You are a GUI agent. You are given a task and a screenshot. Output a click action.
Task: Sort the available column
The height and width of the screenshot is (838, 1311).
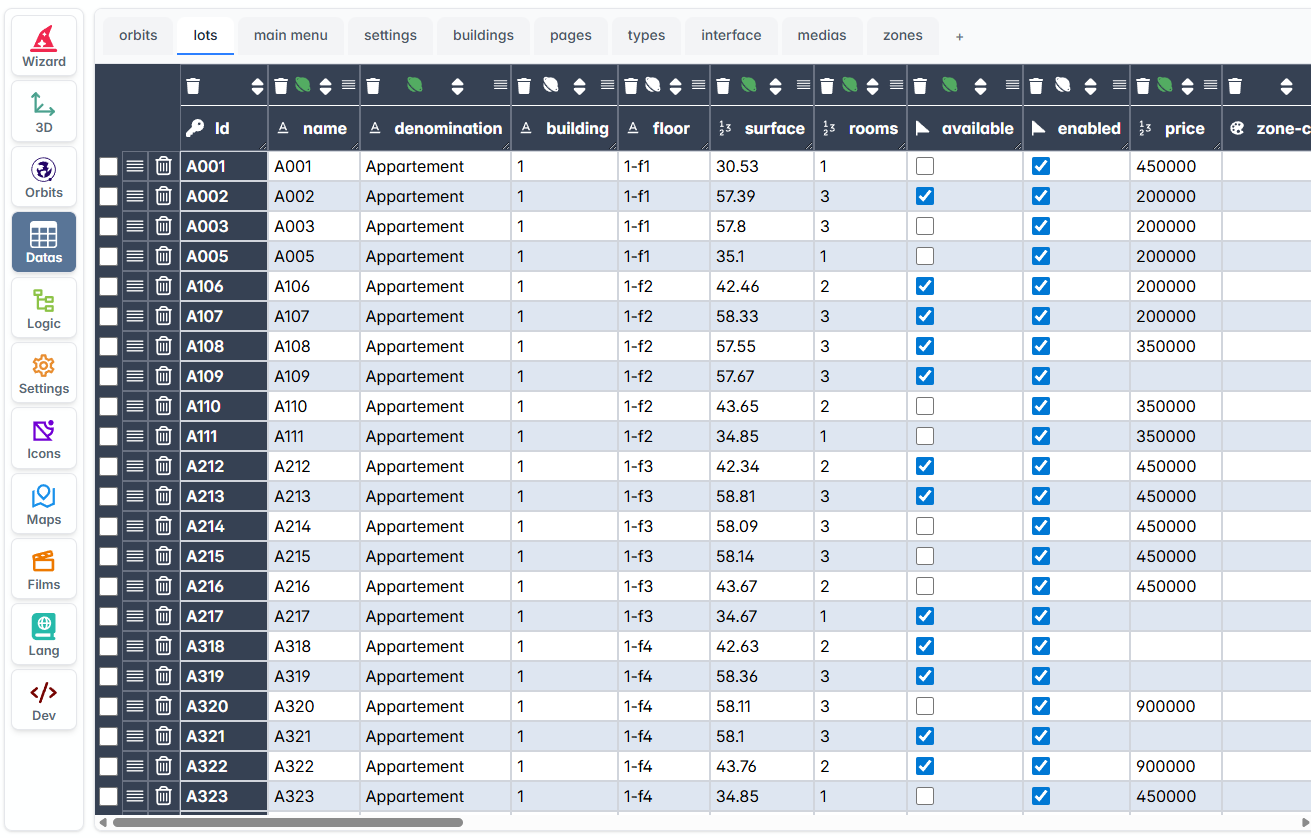tap(980, 86)
